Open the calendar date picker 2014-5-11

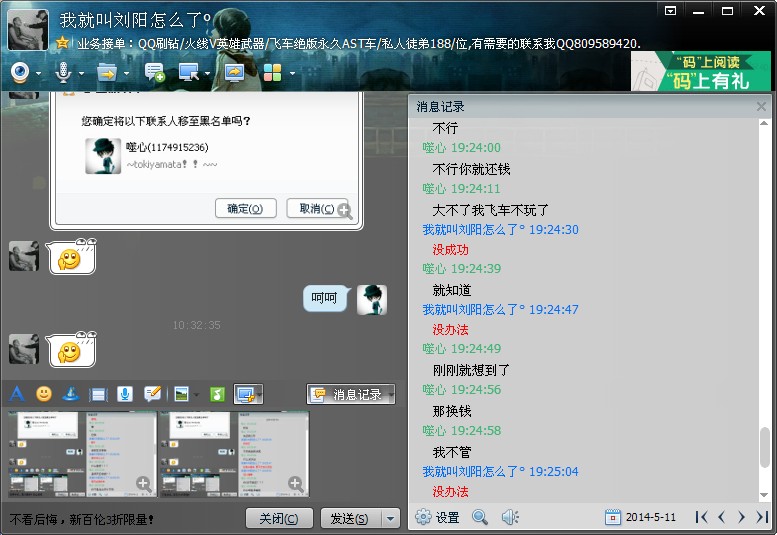640,517
